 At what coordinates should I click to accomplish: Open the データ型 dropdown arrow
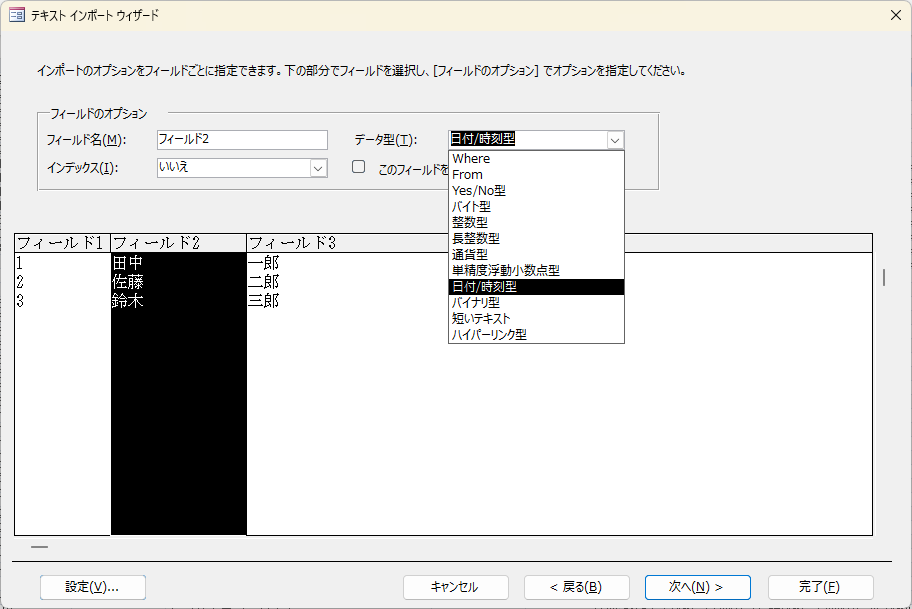tap(615, 140)
